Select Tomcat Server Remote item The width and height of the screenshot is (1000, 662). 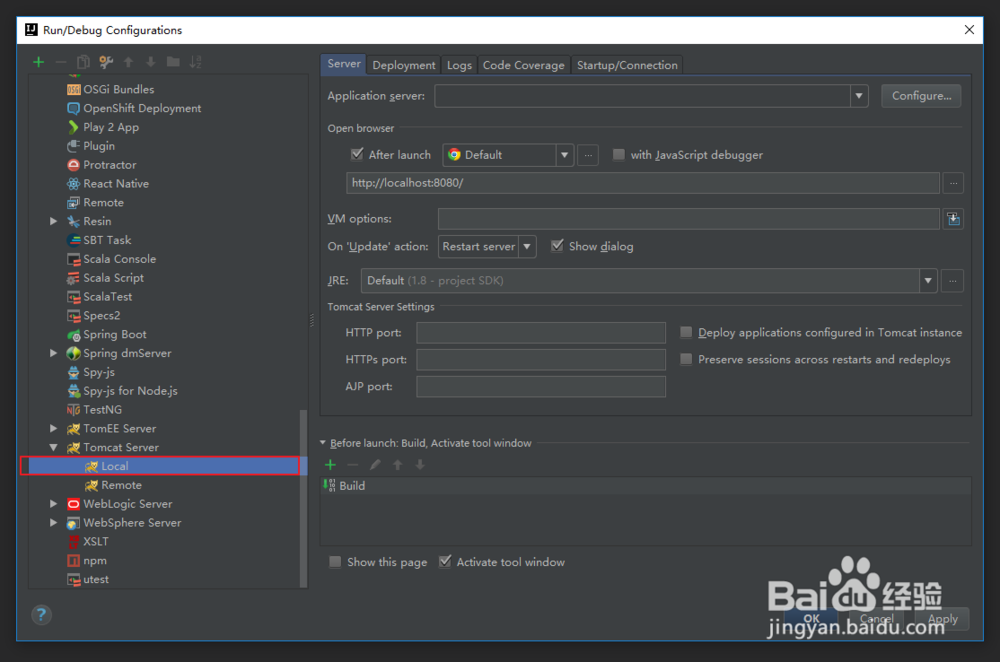(113, 485)
